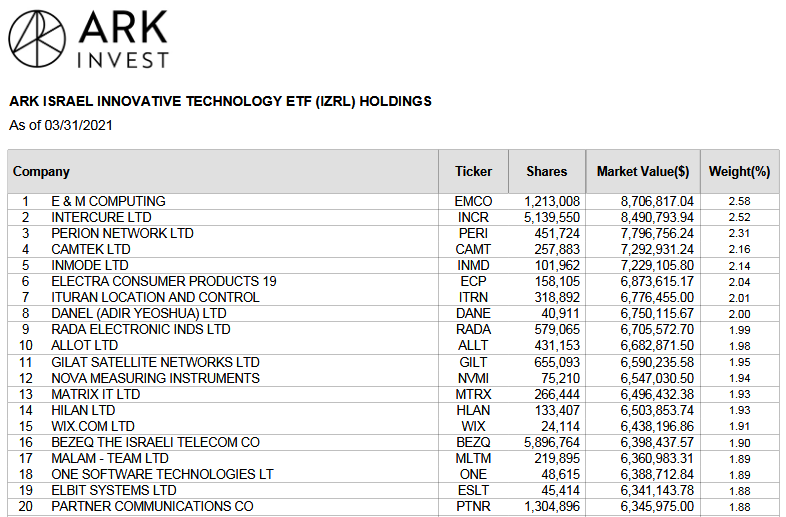Click the ITRN ticker cell
786x517 pixels.
coord(473,297)
